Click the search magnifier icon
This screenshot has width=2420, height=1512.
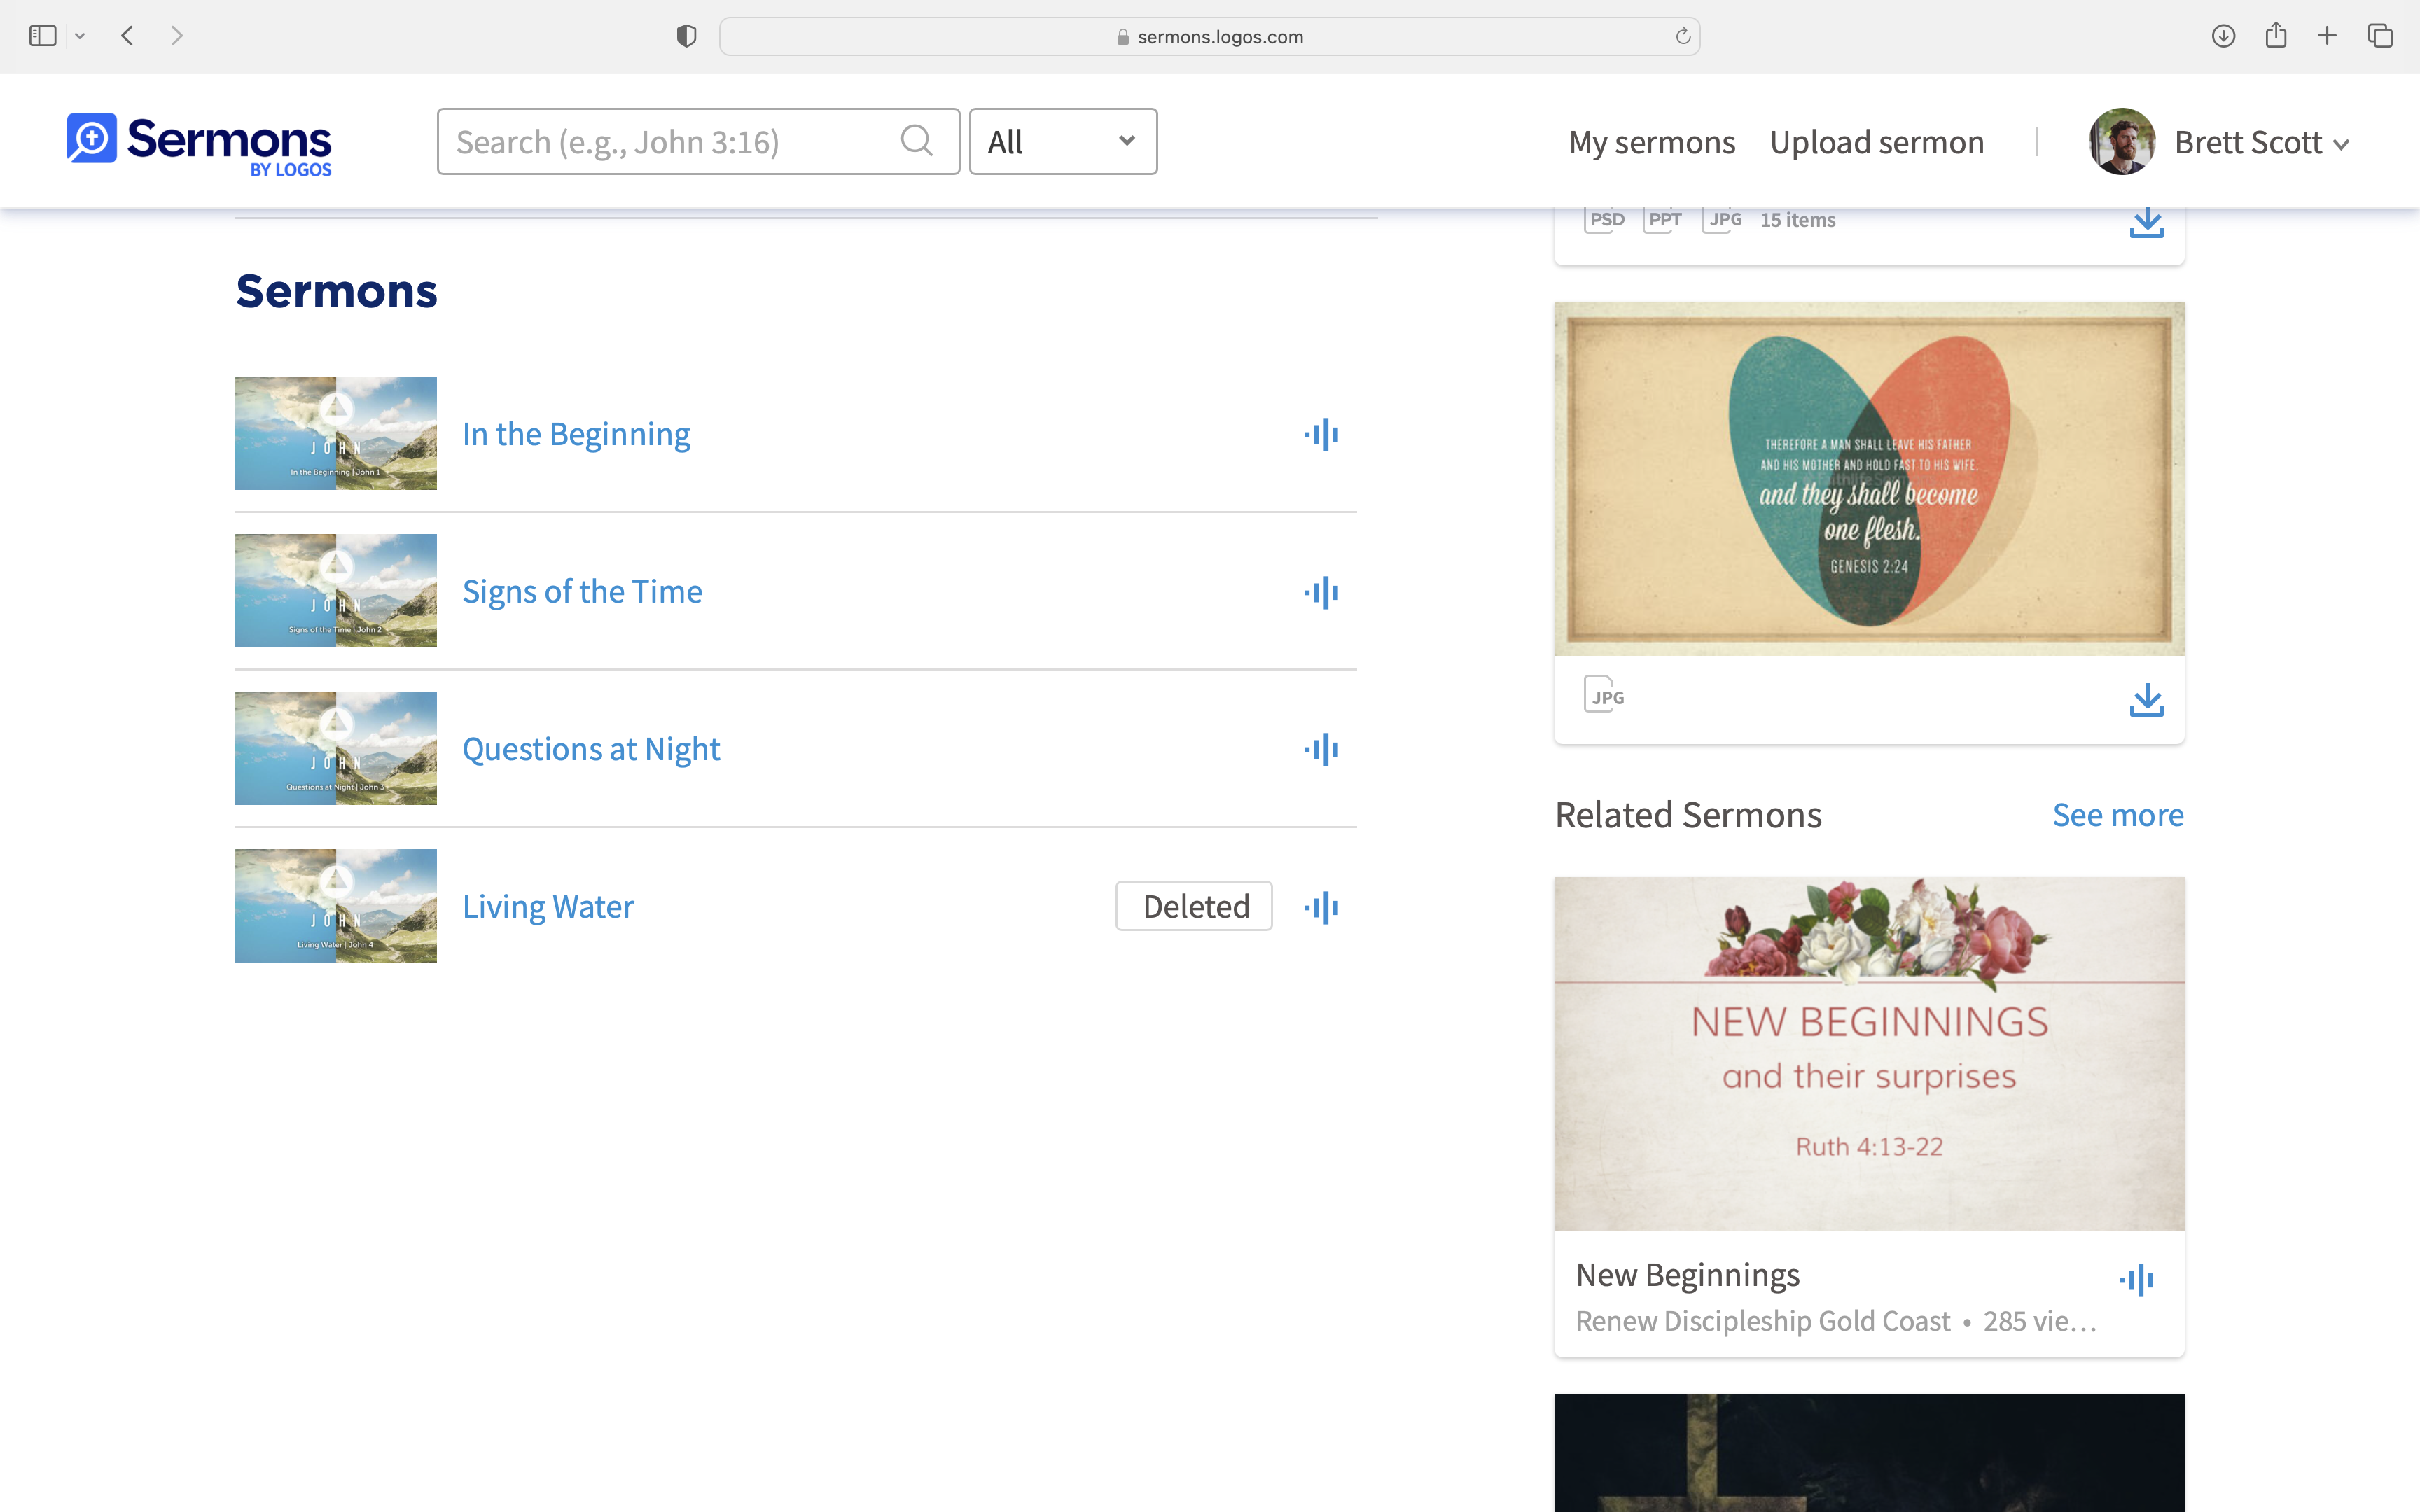click(916, 141)
